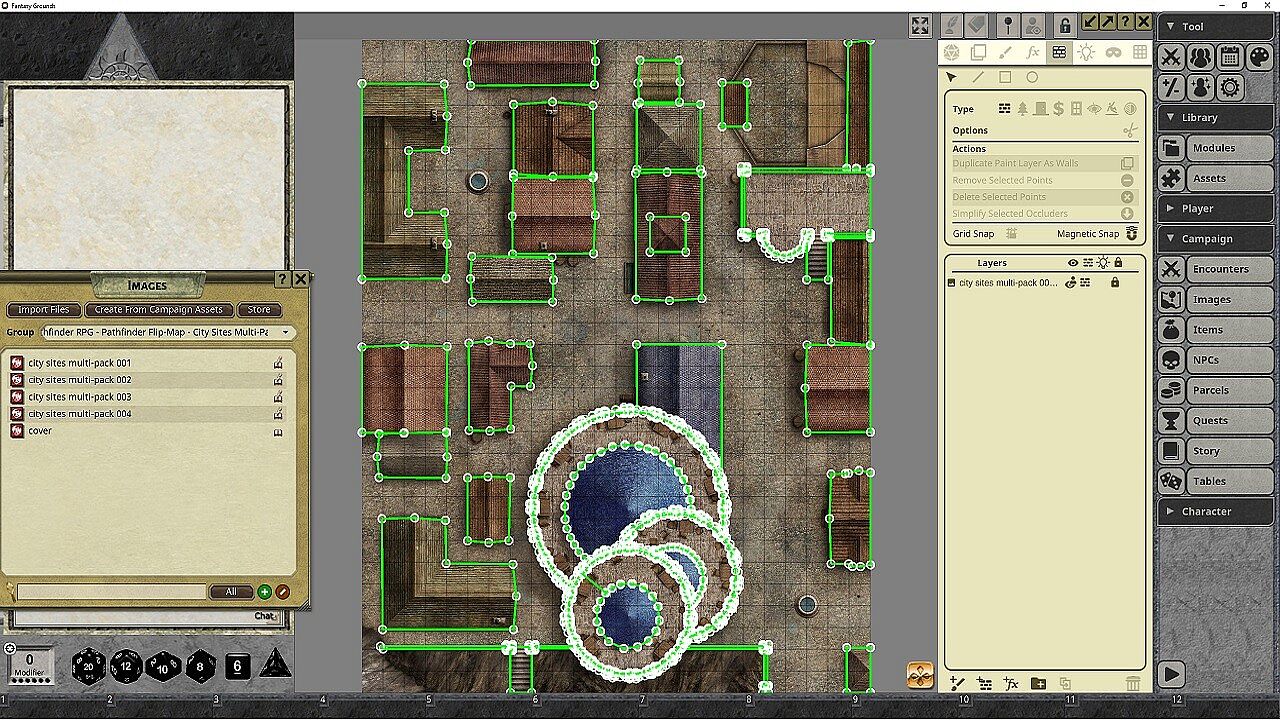This screenshot has width=1280, height=720.
Task: Open the NPCs list
Action: pos(1229,360)
